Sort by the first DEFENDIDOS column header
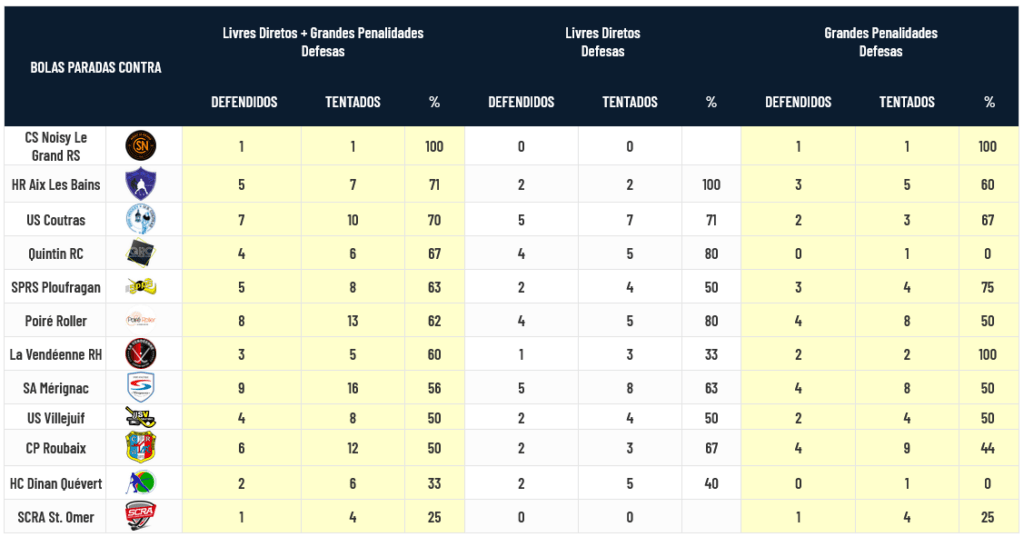This screenshot has width=1024, height=537. (x=244, y=102)
